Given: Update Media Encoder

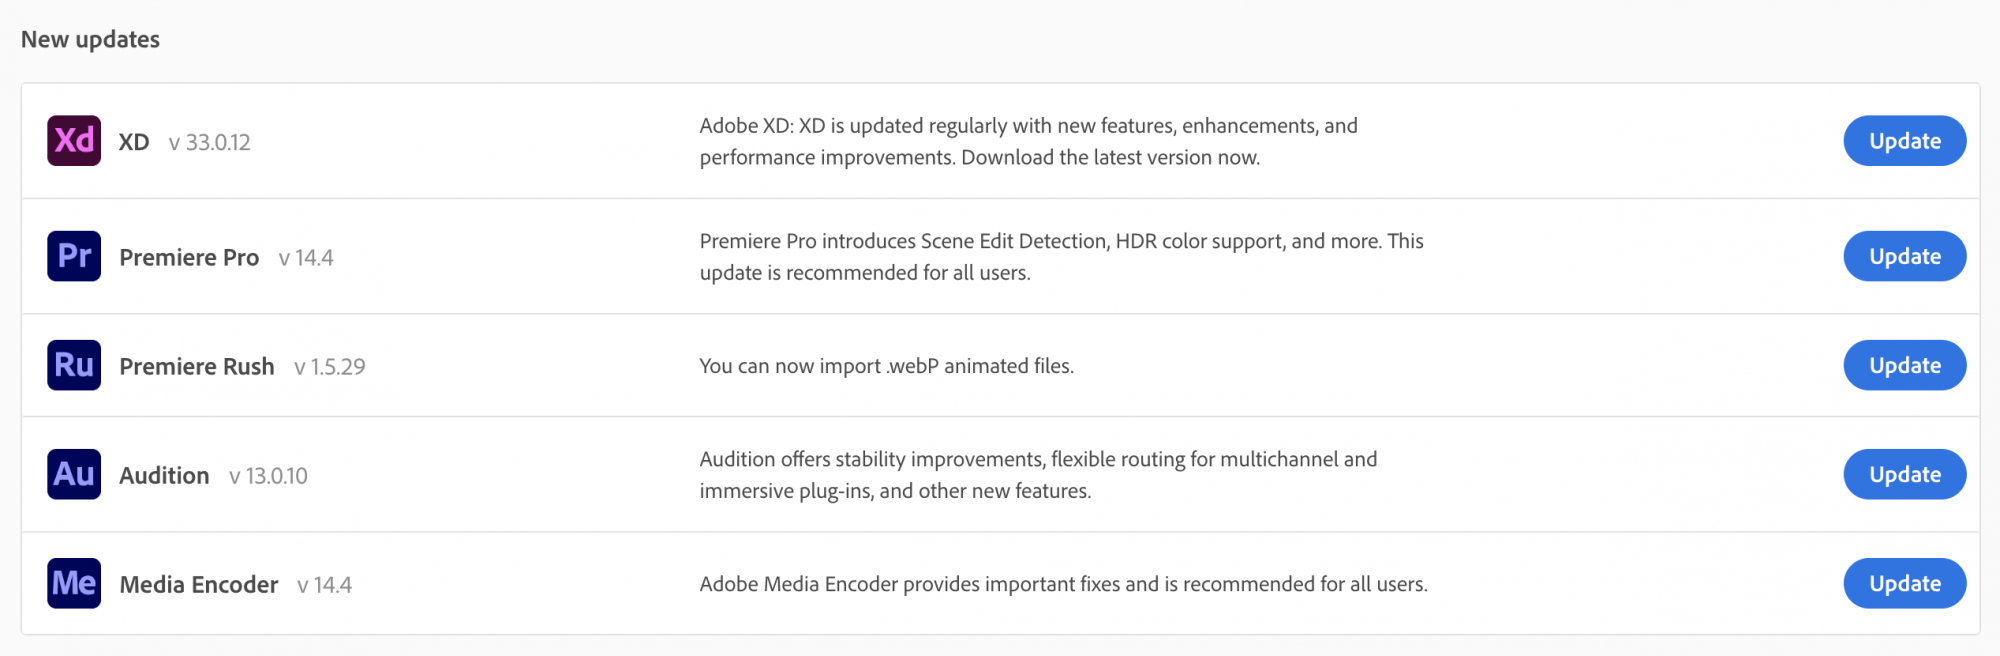Looking at the screenshot, I should click(1904, 583).
